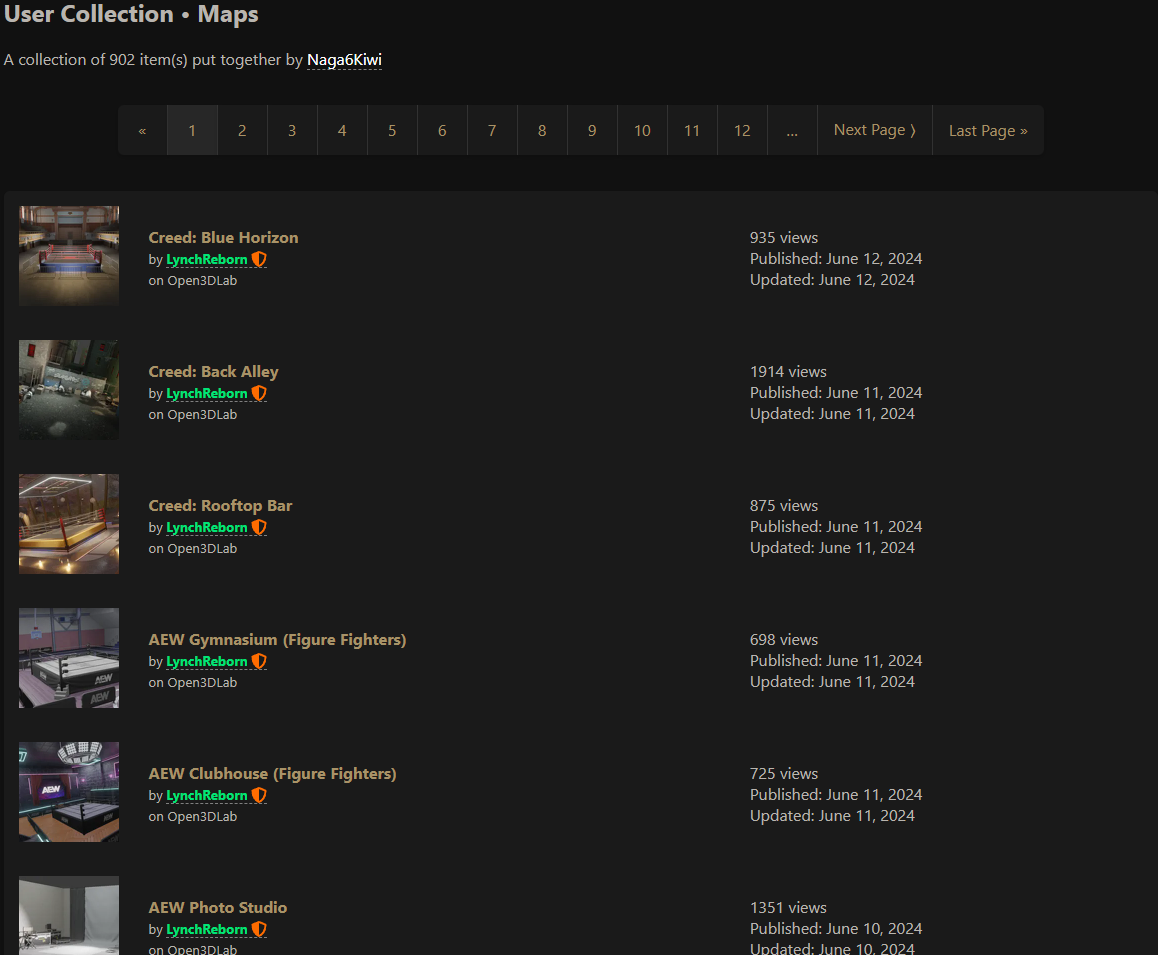Click the '935 views' text
This screenshot has width=1158, height=955.
coord(784,238)
